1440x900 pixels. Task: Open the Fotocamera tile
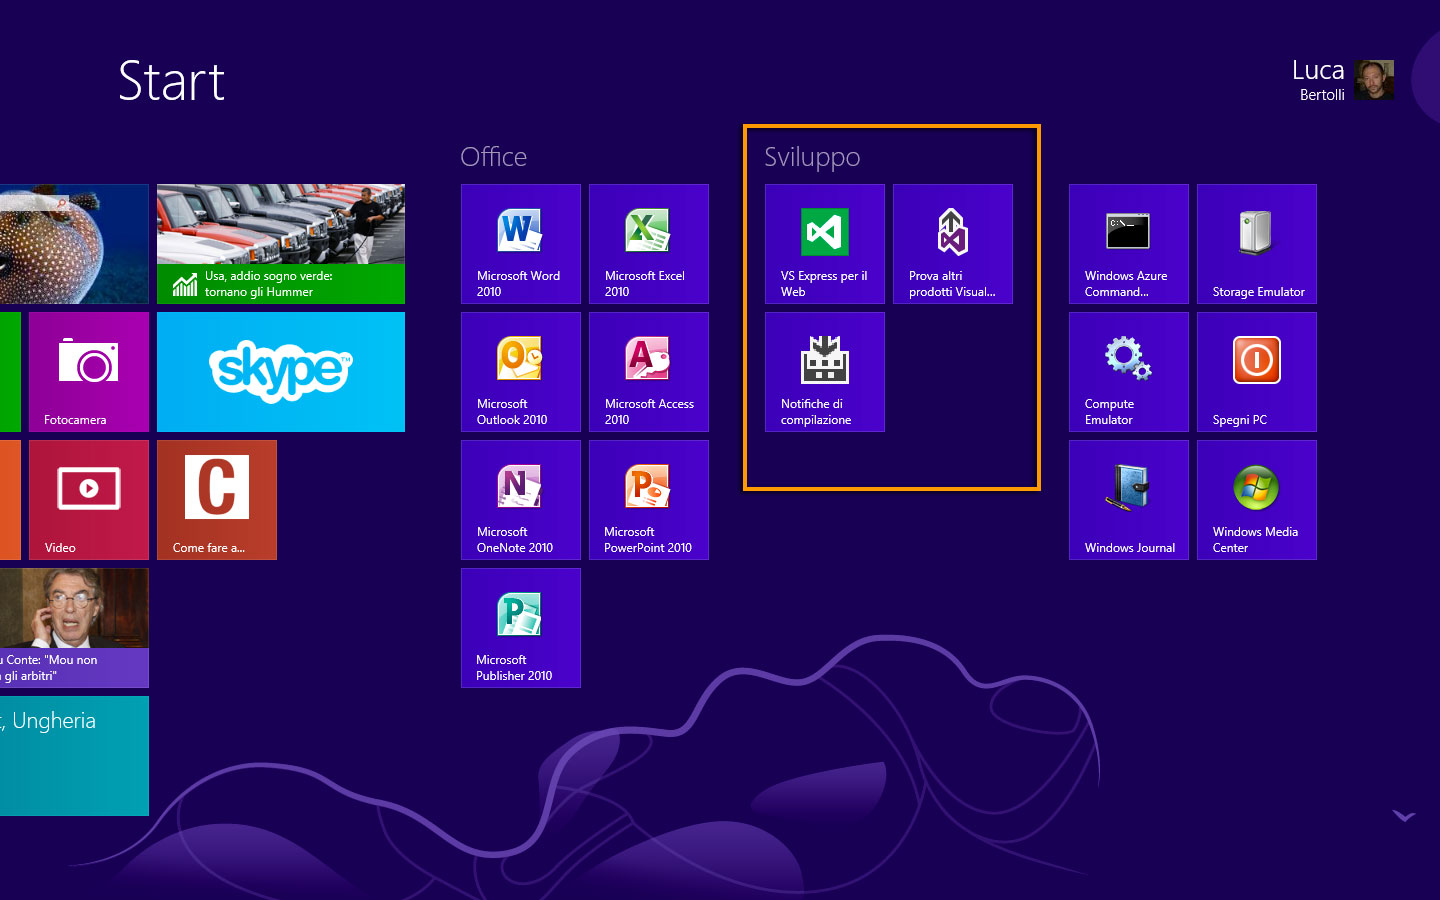click(89, 372)
